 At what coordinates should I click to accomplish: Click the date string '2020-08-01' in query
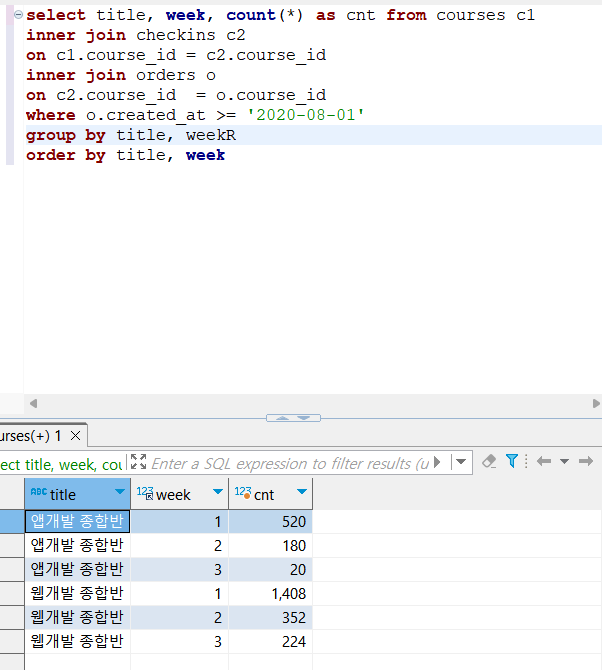[x=305, y=115]
